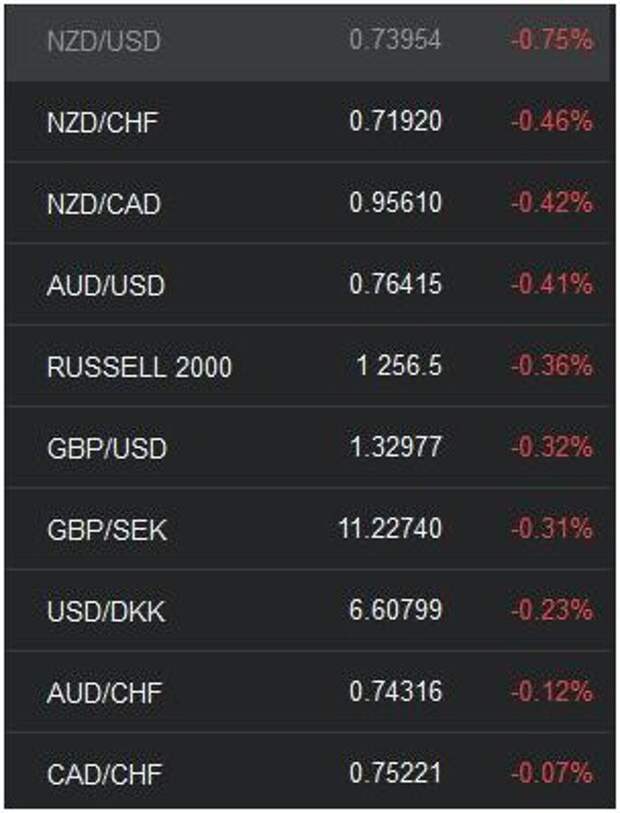Click the 0.73954 price for NZD/USD
This screenshot has height=813, width=620.
pos(395,39)
